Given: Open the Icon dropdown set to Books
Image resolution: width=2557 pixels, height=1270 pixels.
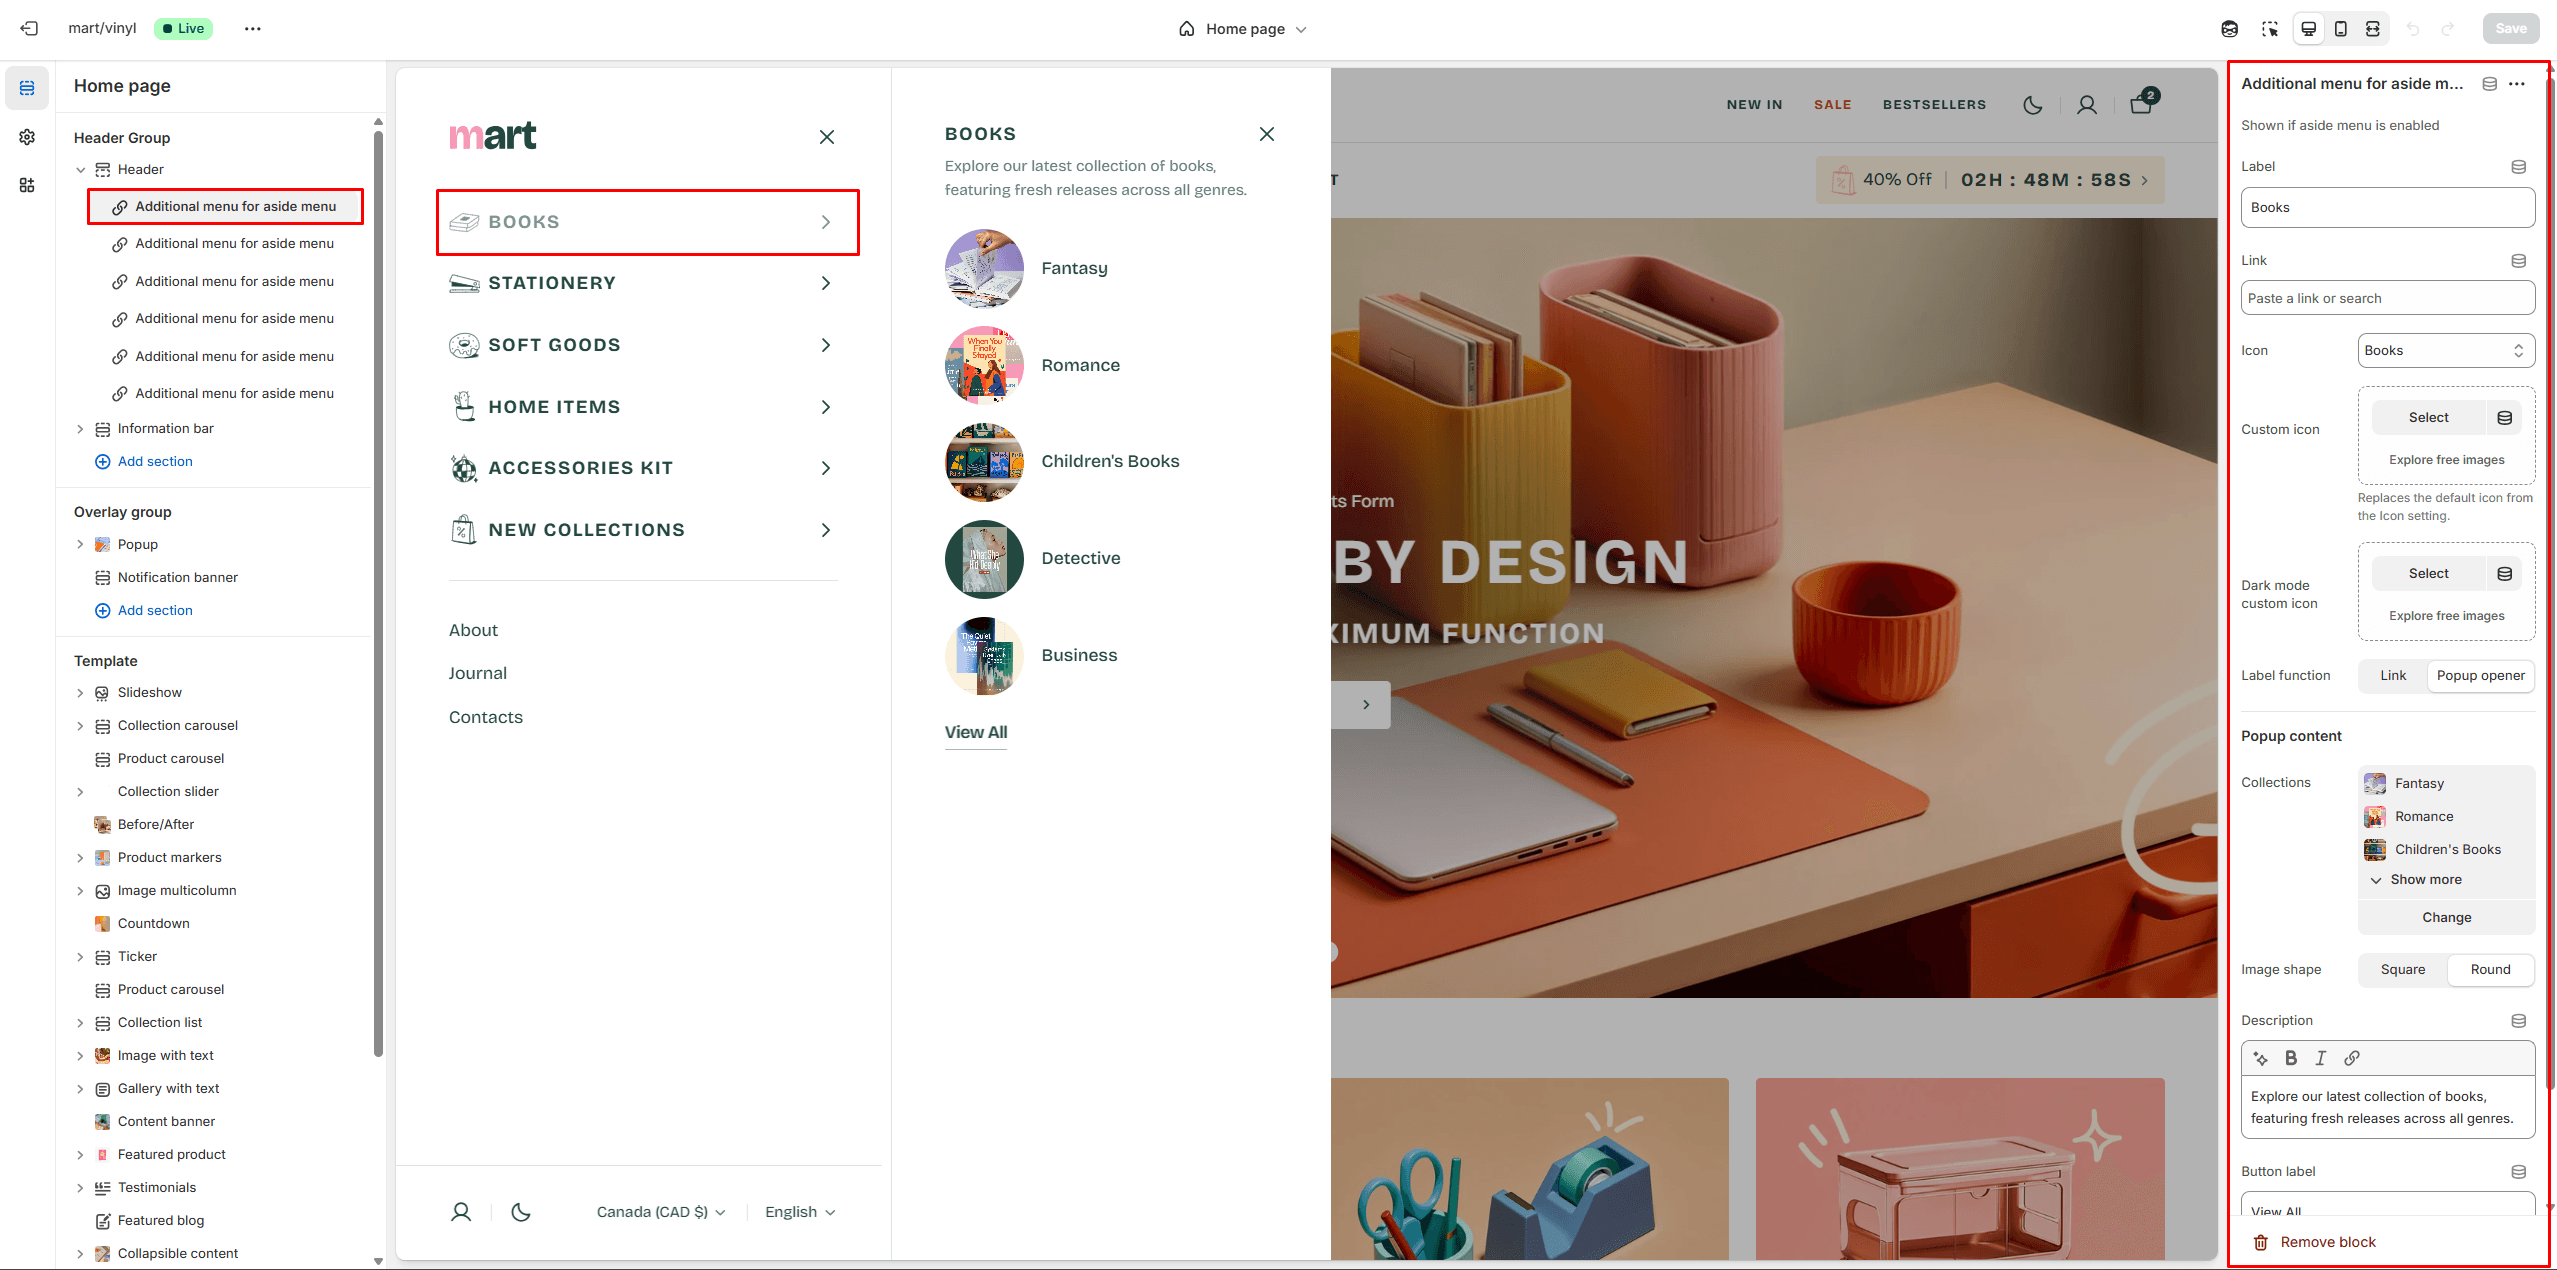Looking at the screenshot, I should (x=2445, y=351).
